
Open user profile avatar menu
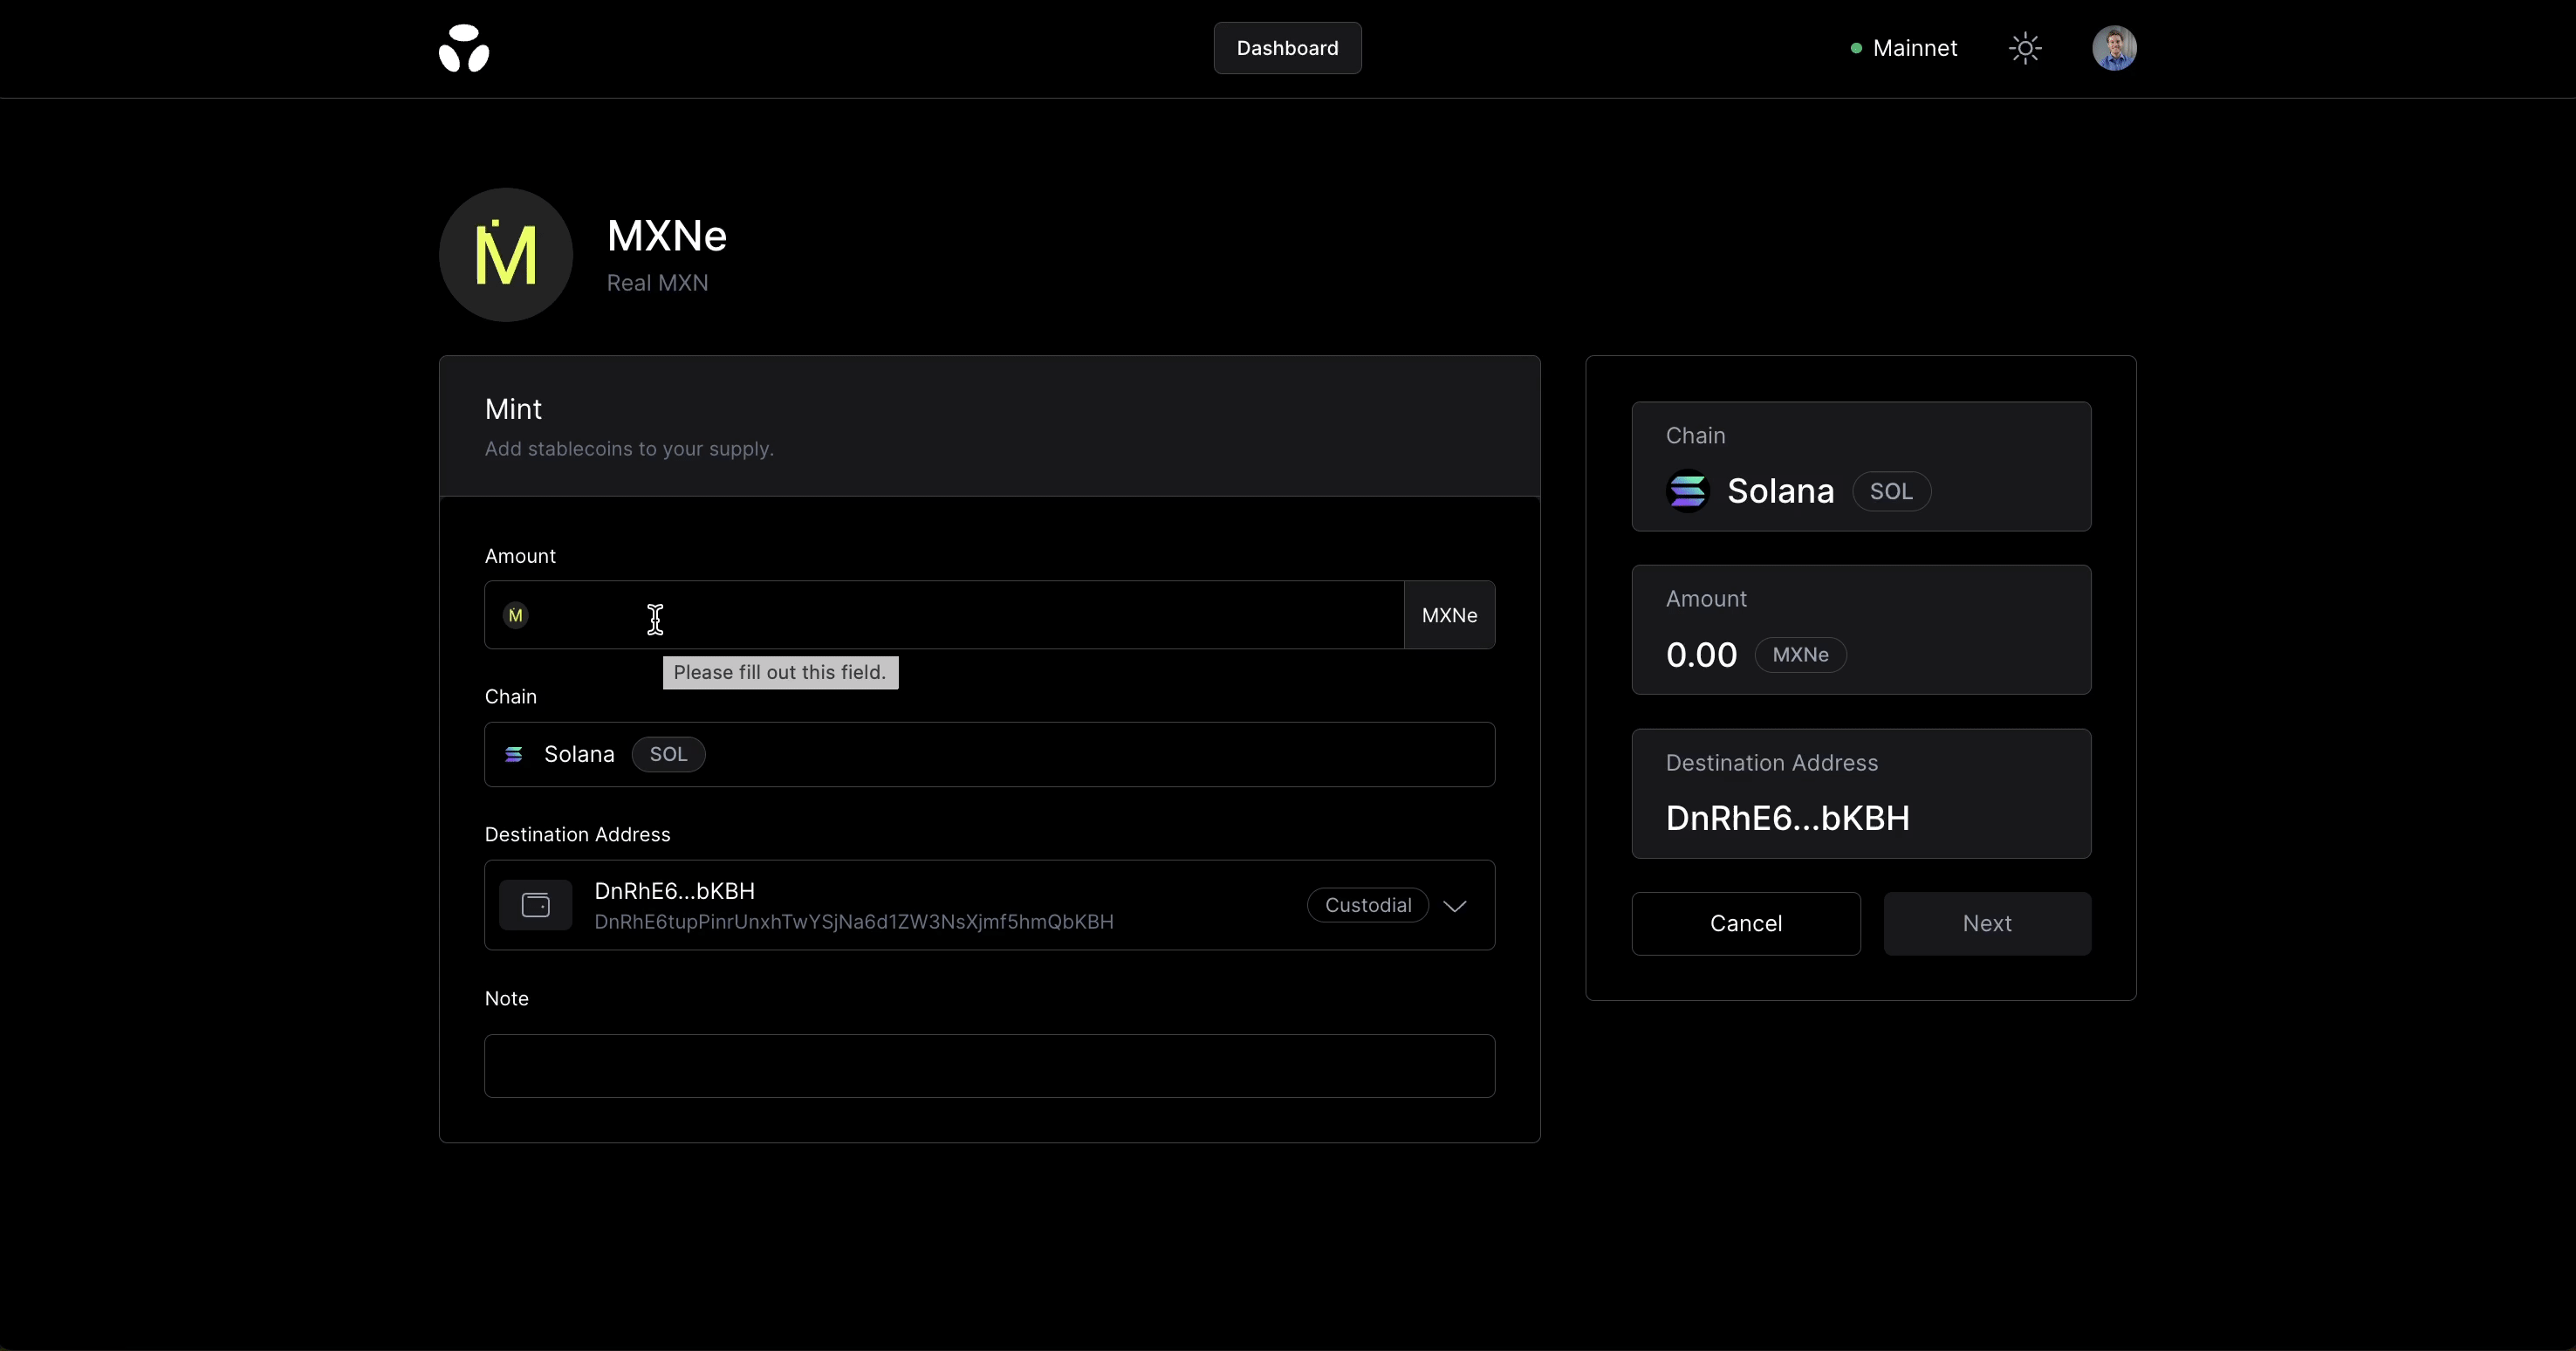pyautogui.click(x=2114, y=48)
